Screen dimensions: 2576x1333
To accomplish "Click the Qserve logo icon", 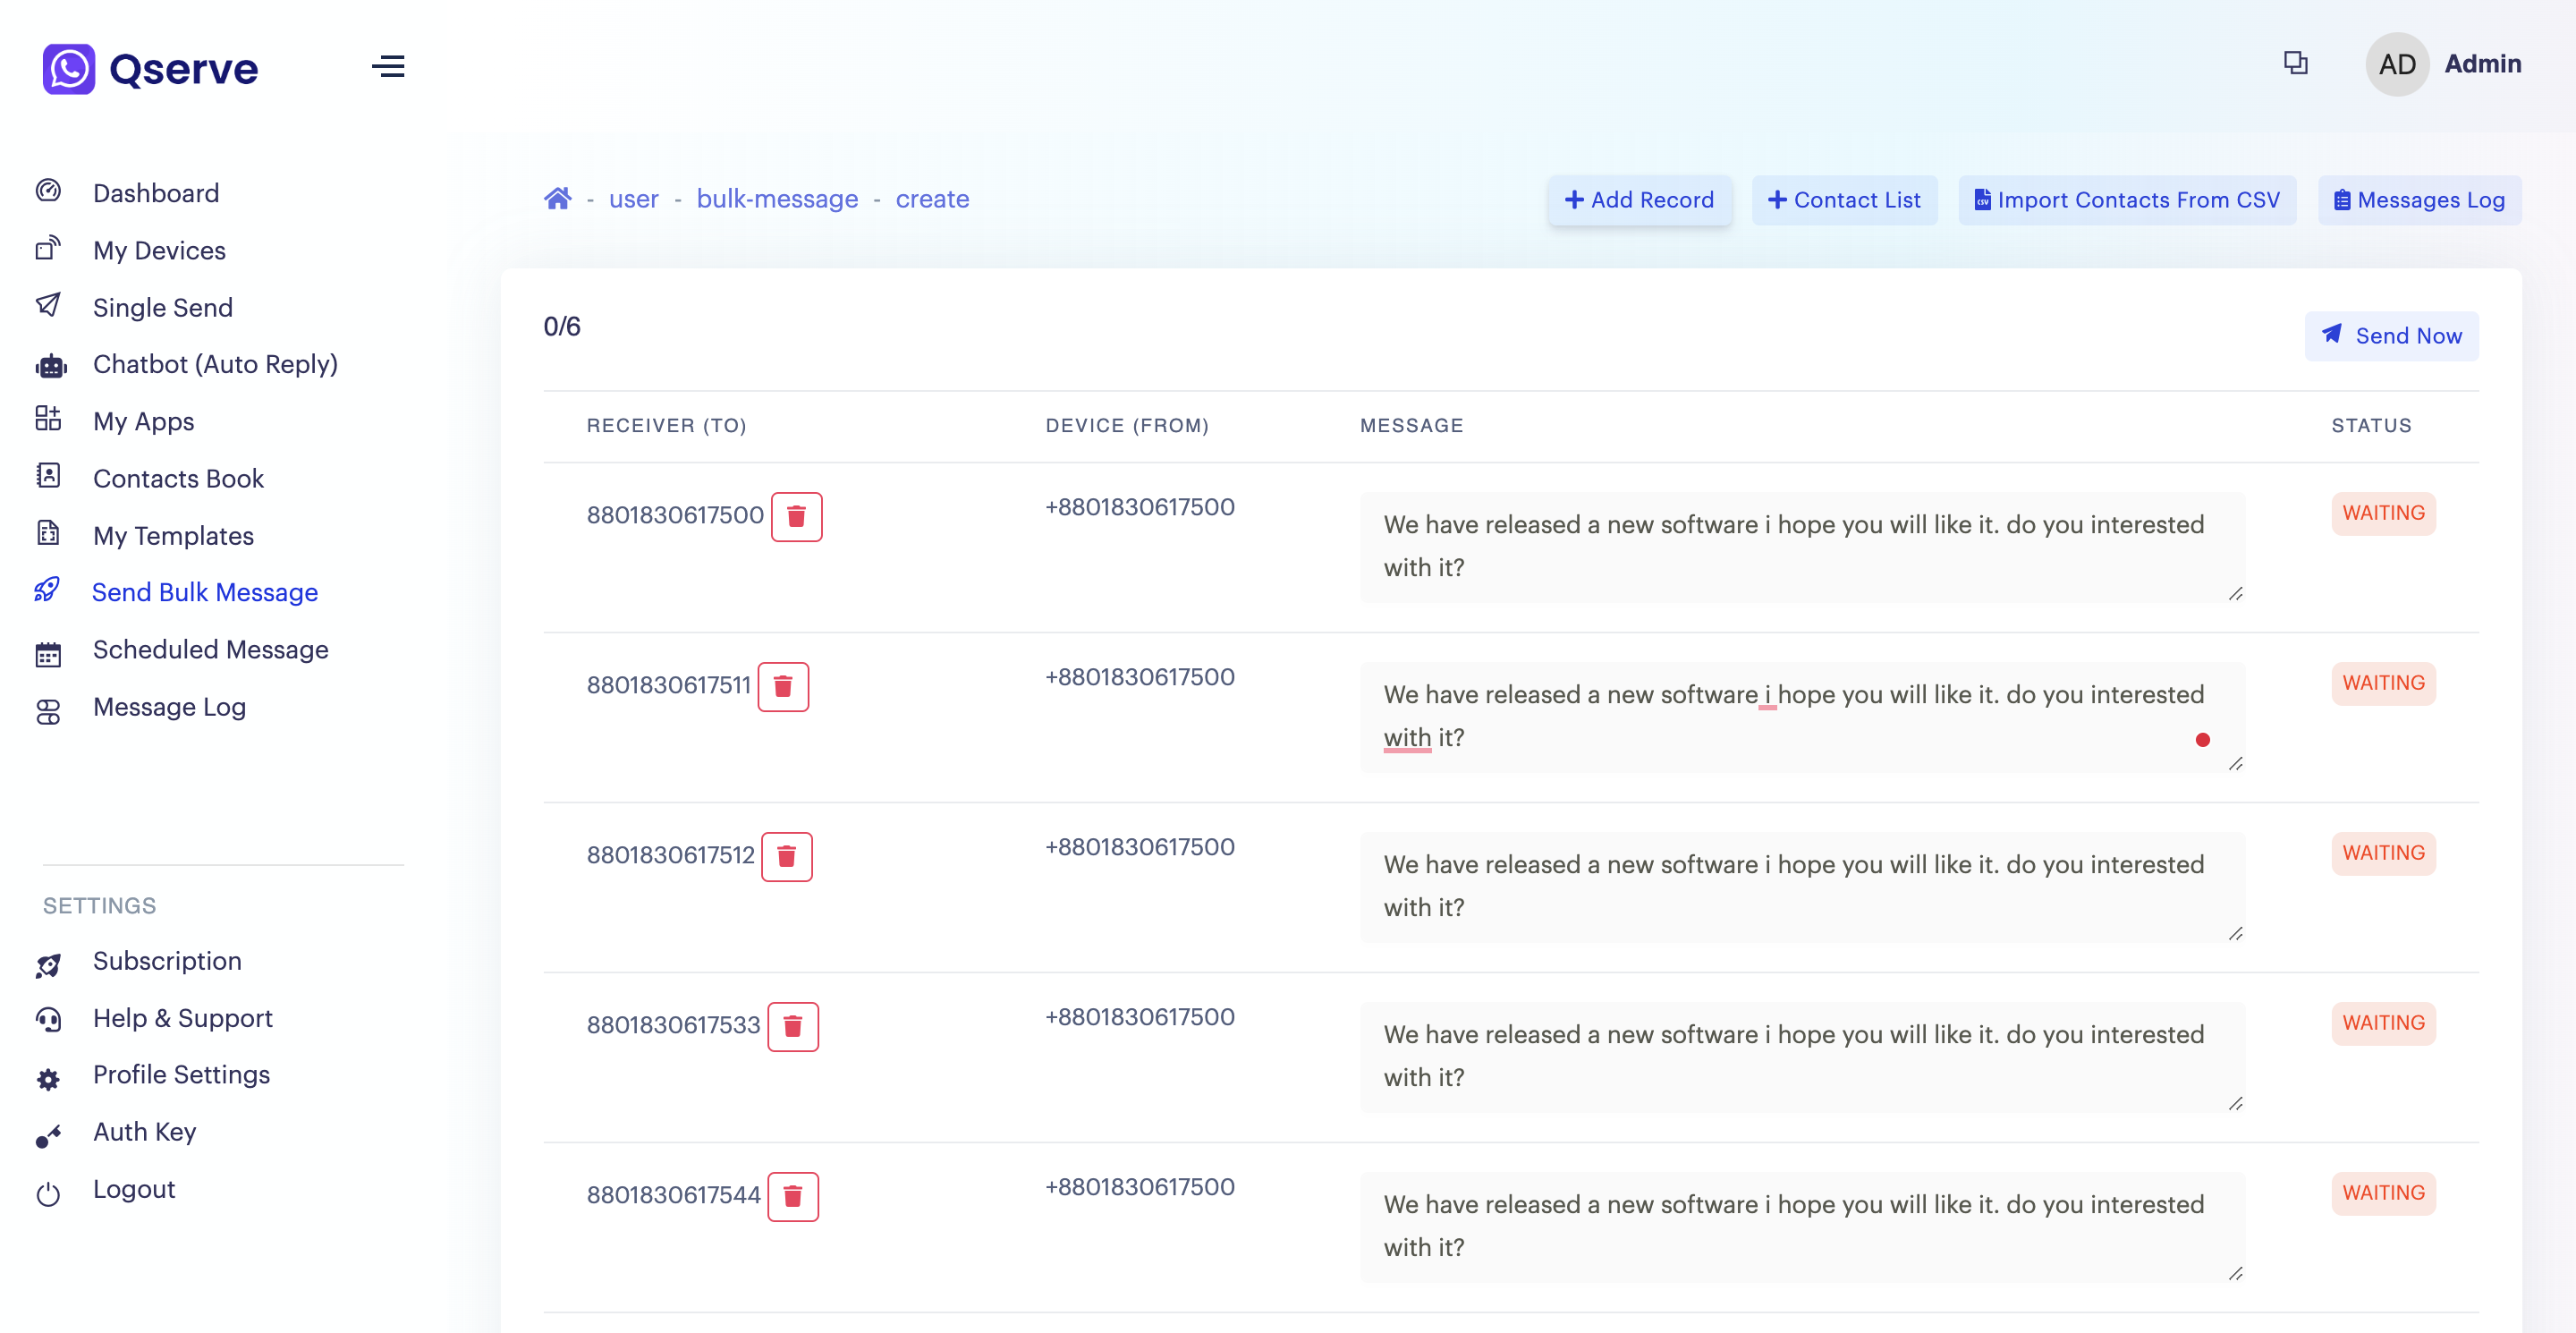I will point(69,68).
